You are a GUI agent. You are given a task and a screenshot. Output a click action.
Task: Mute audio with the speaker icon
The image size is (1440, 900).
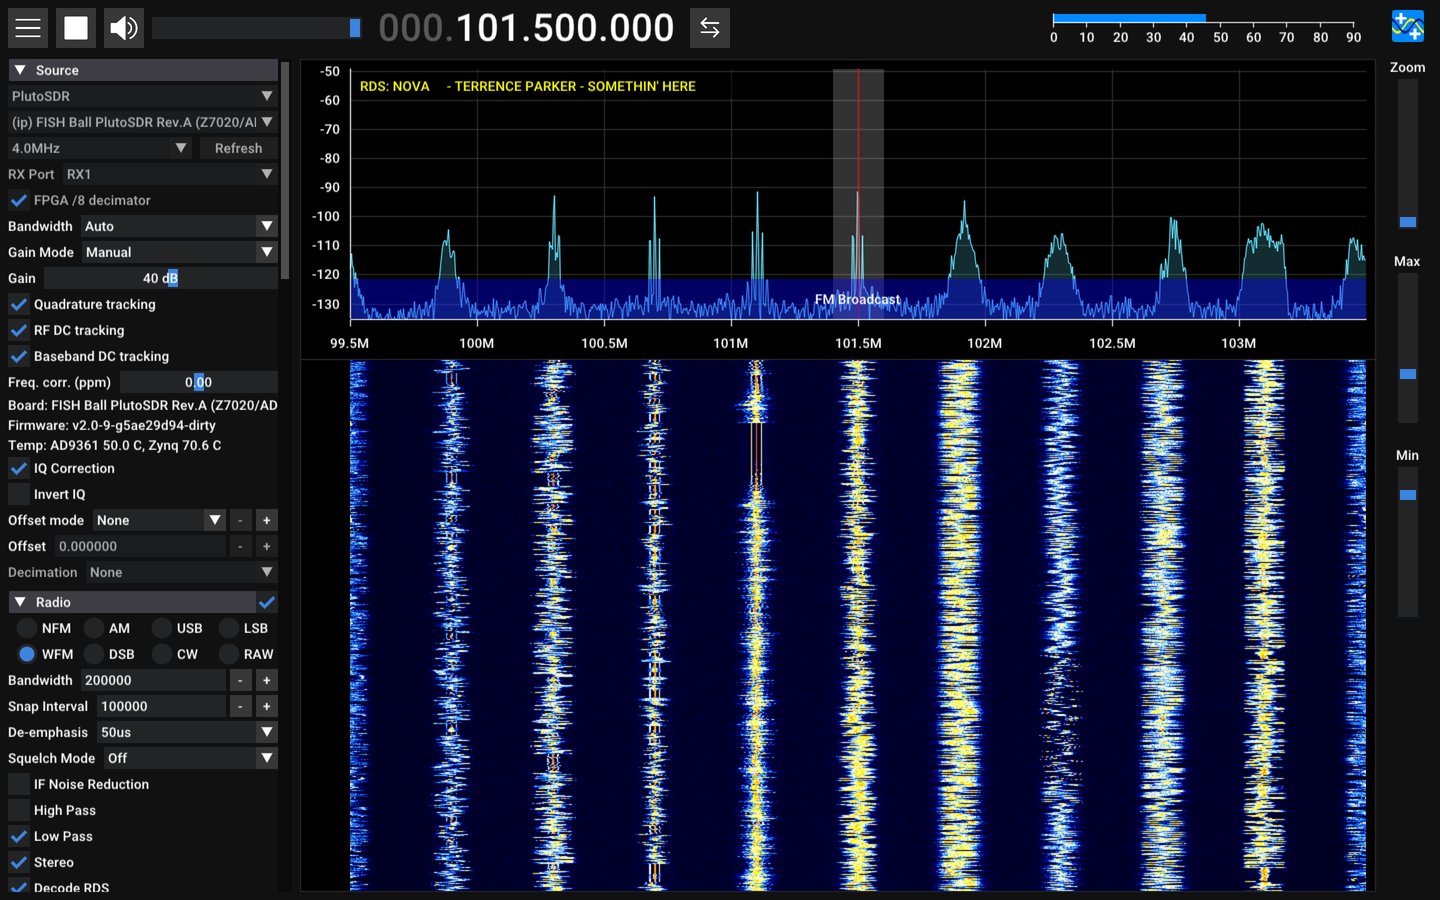click(x=124, y=28)
